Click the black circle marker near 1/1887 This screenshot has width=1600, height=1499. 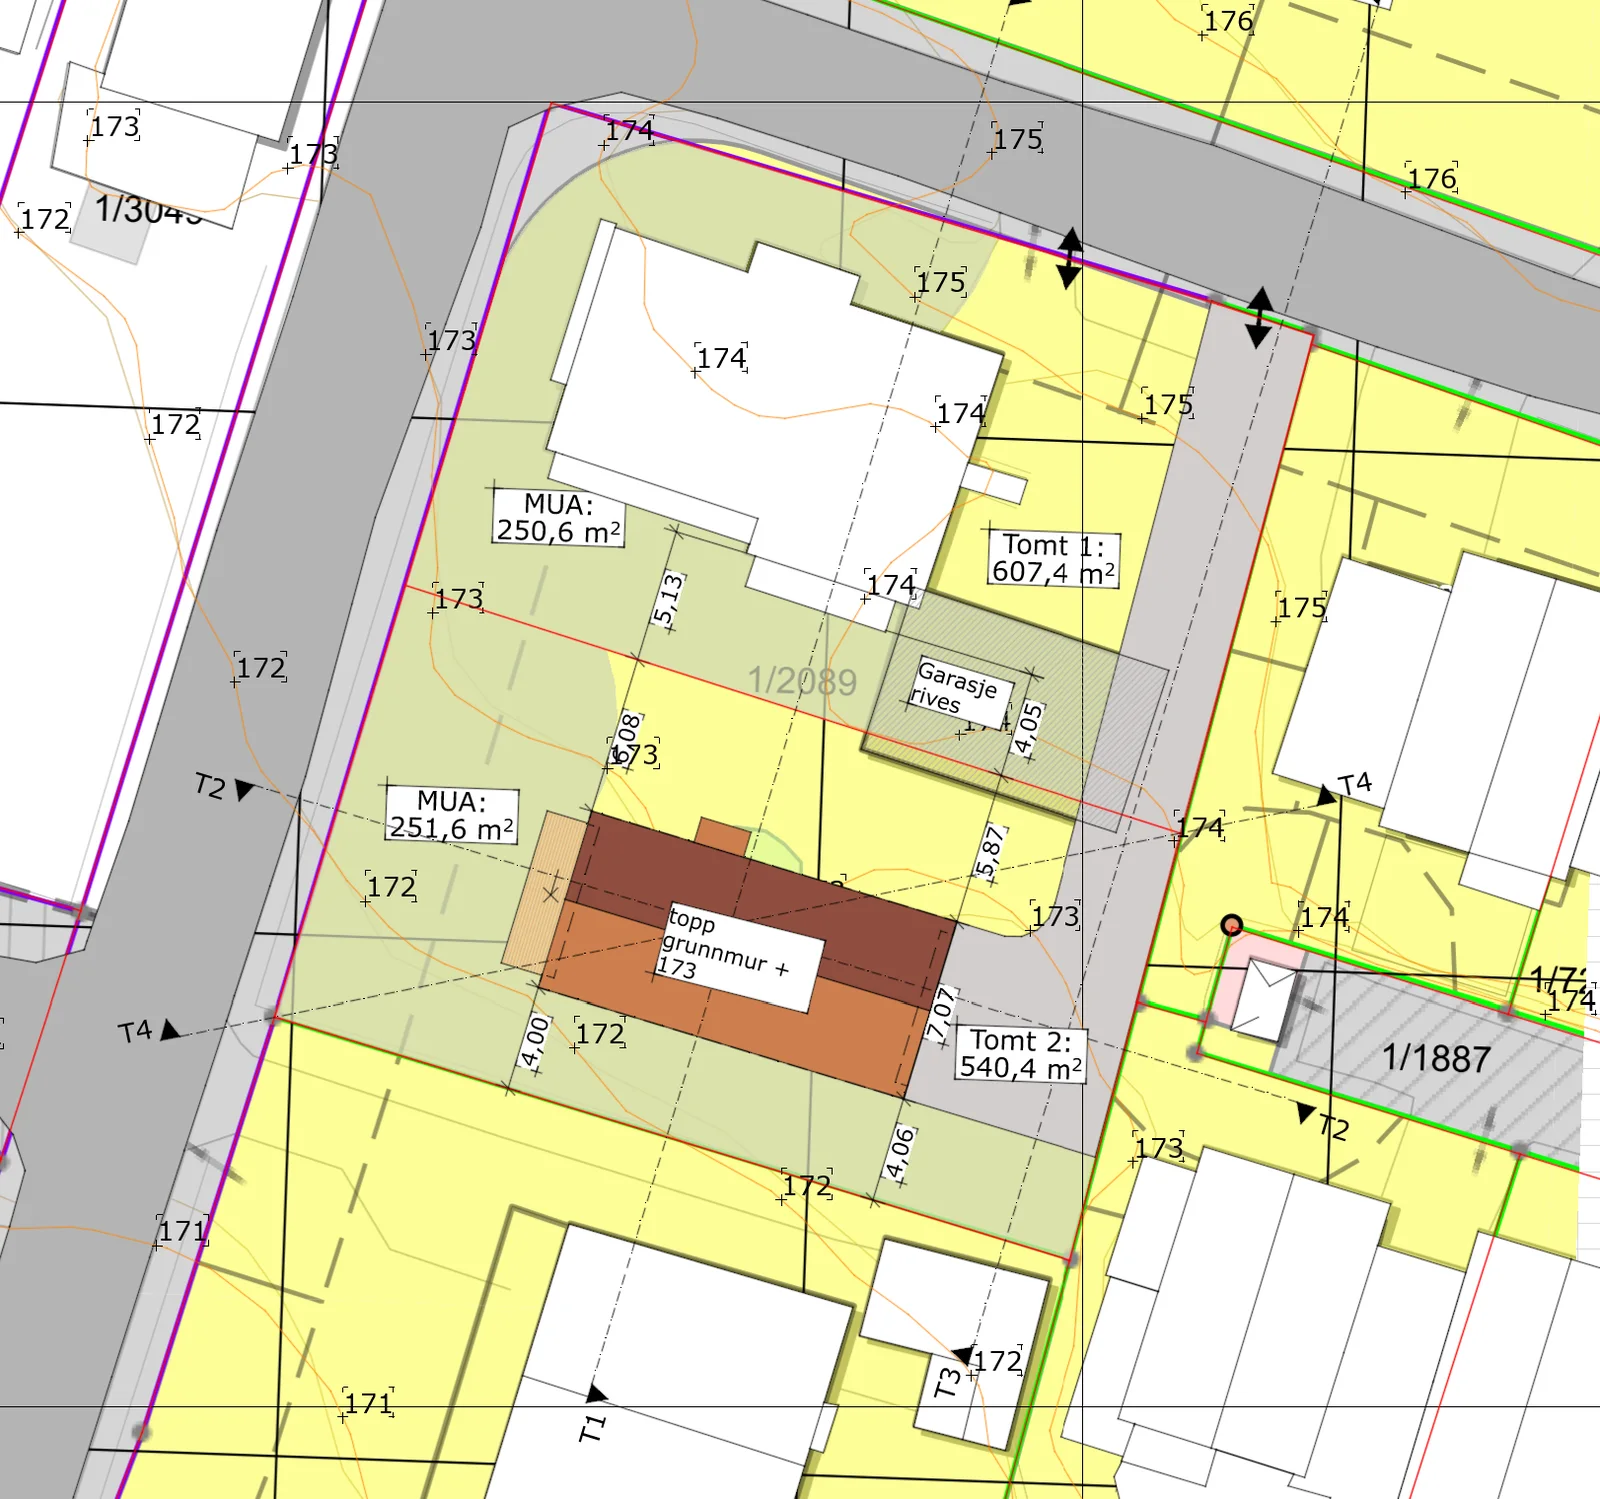pos(1232,925)
